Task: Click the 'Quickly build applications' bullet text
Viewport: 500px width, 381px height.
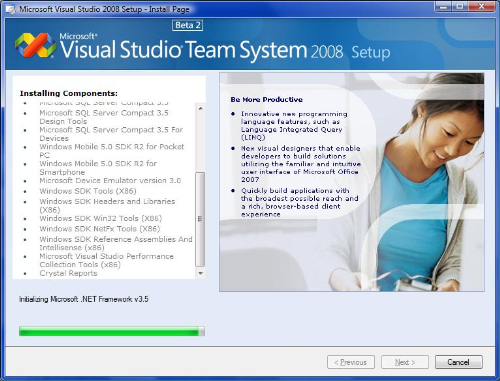Action: (300, 202)
